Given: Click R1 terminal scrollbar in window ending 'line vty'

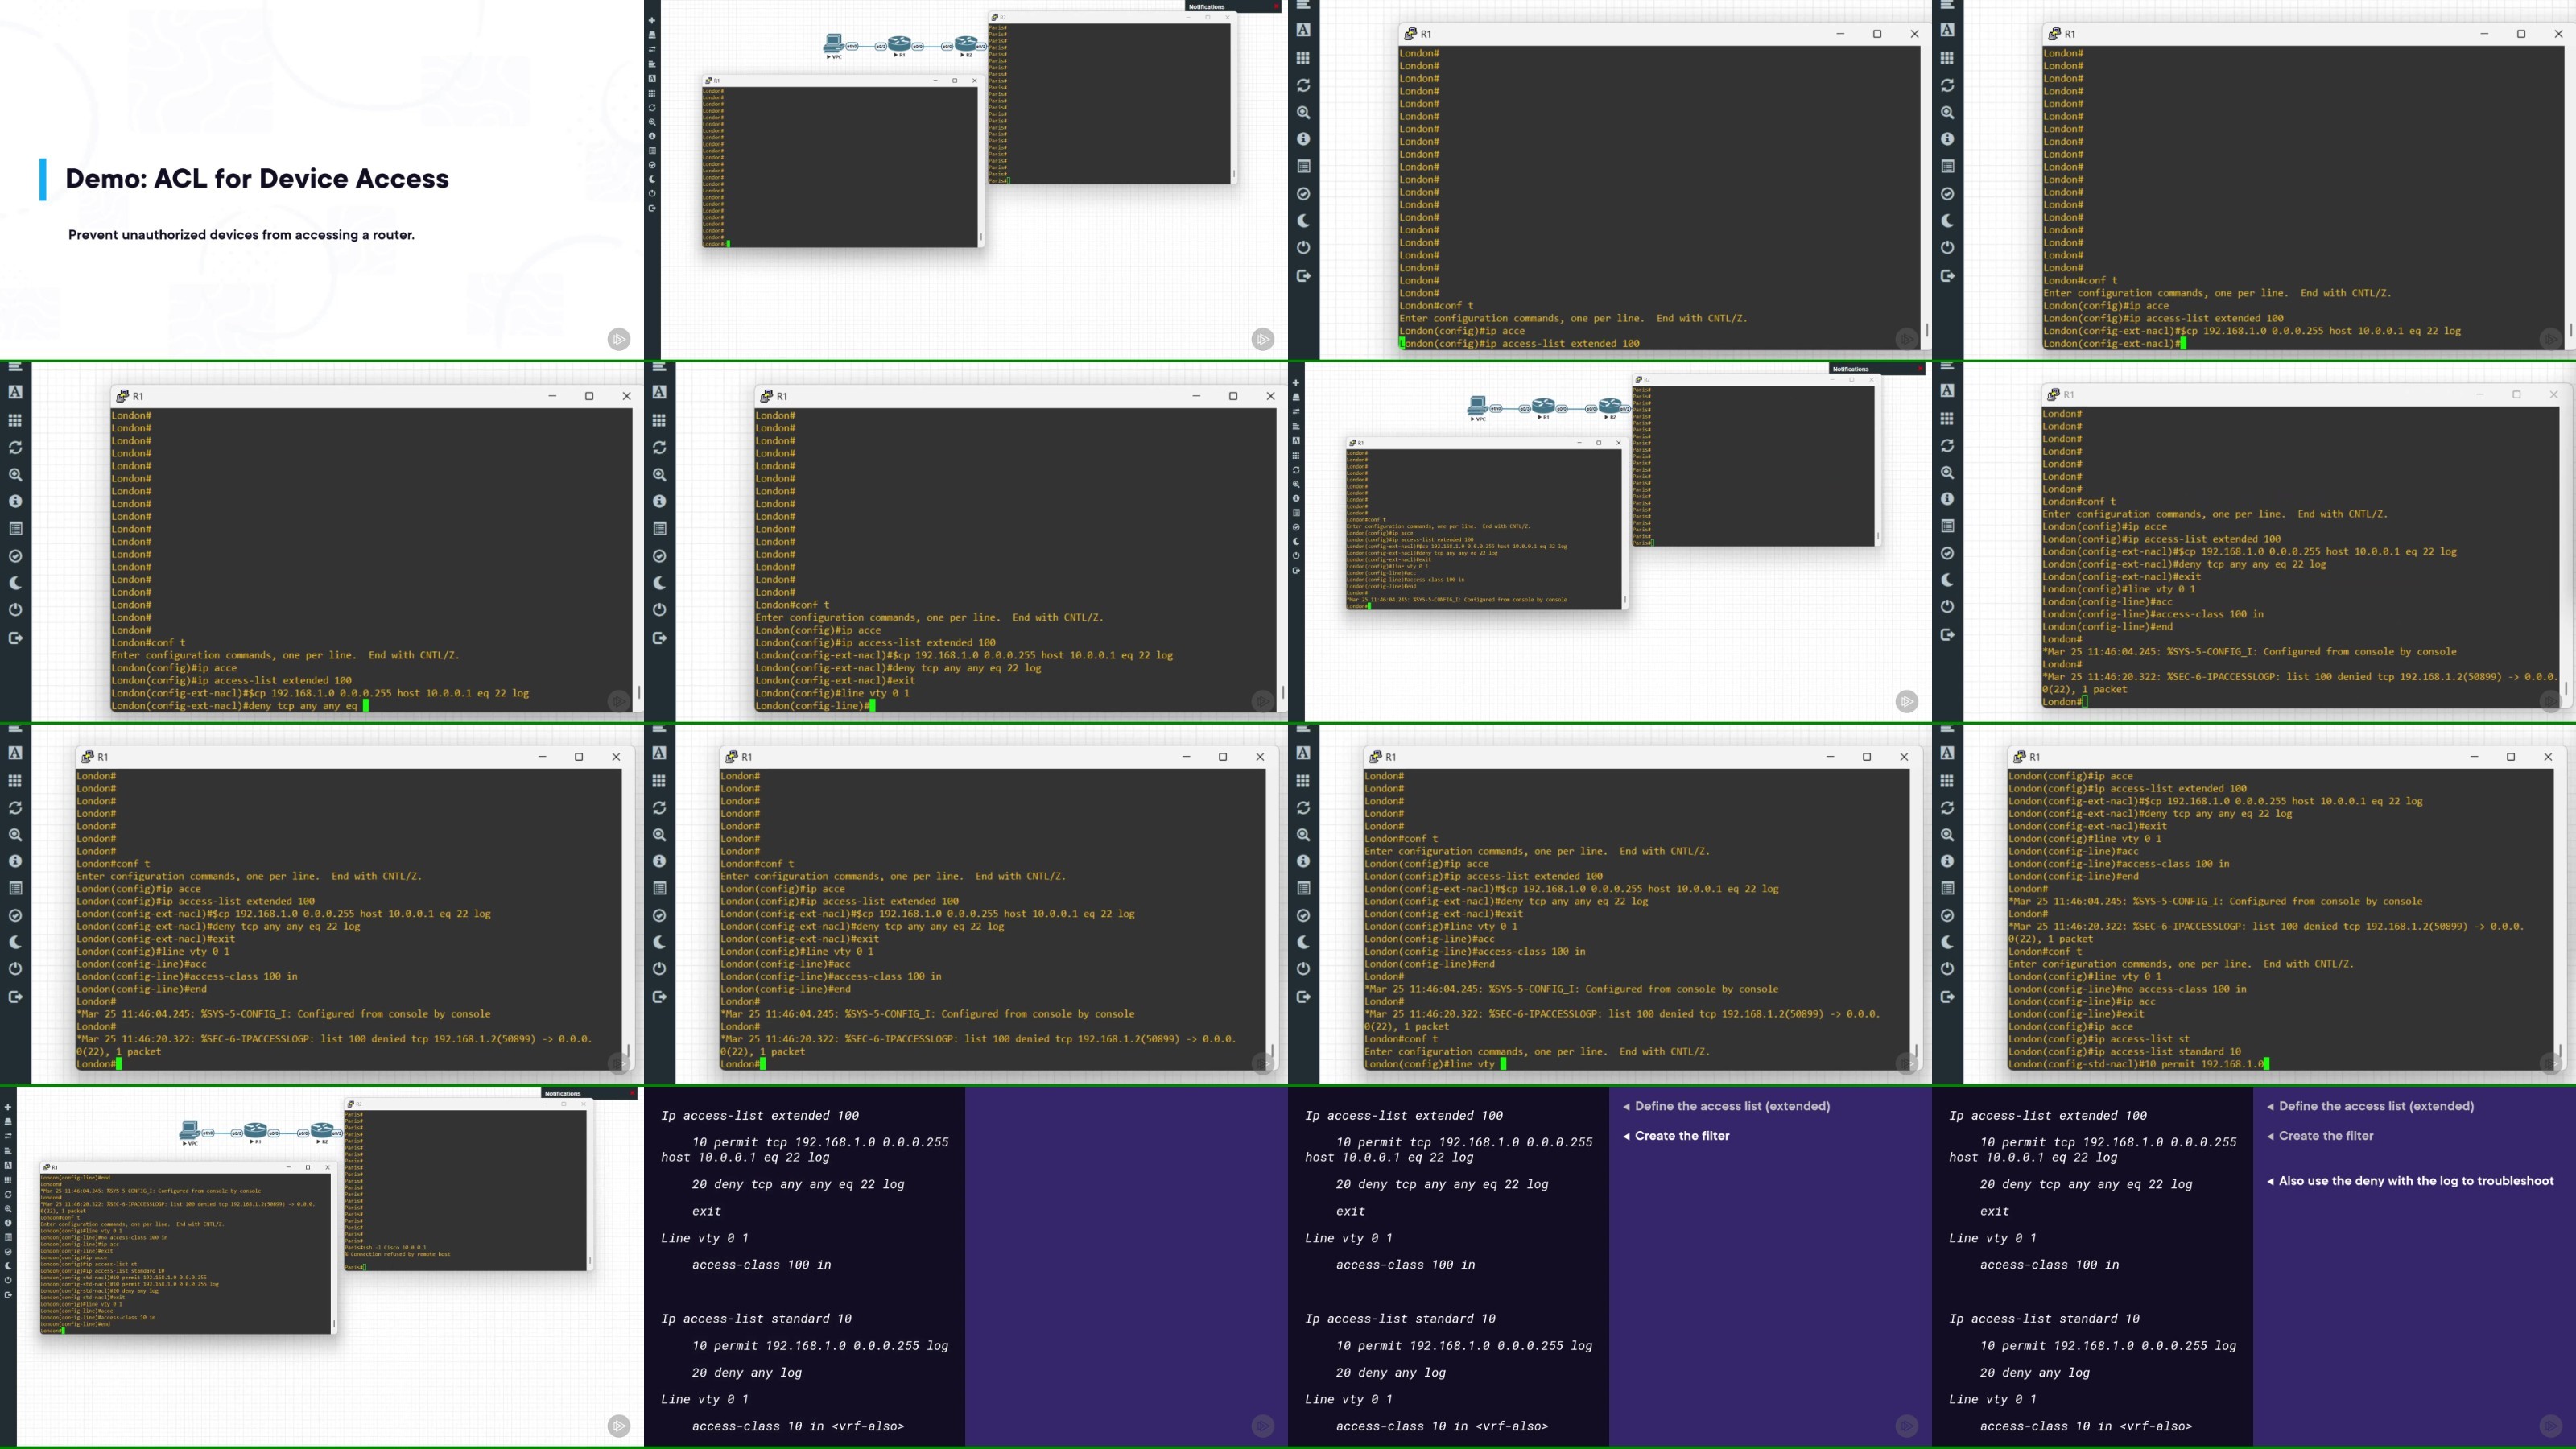Looking at the screenshot, I should coord(1915,1051).
